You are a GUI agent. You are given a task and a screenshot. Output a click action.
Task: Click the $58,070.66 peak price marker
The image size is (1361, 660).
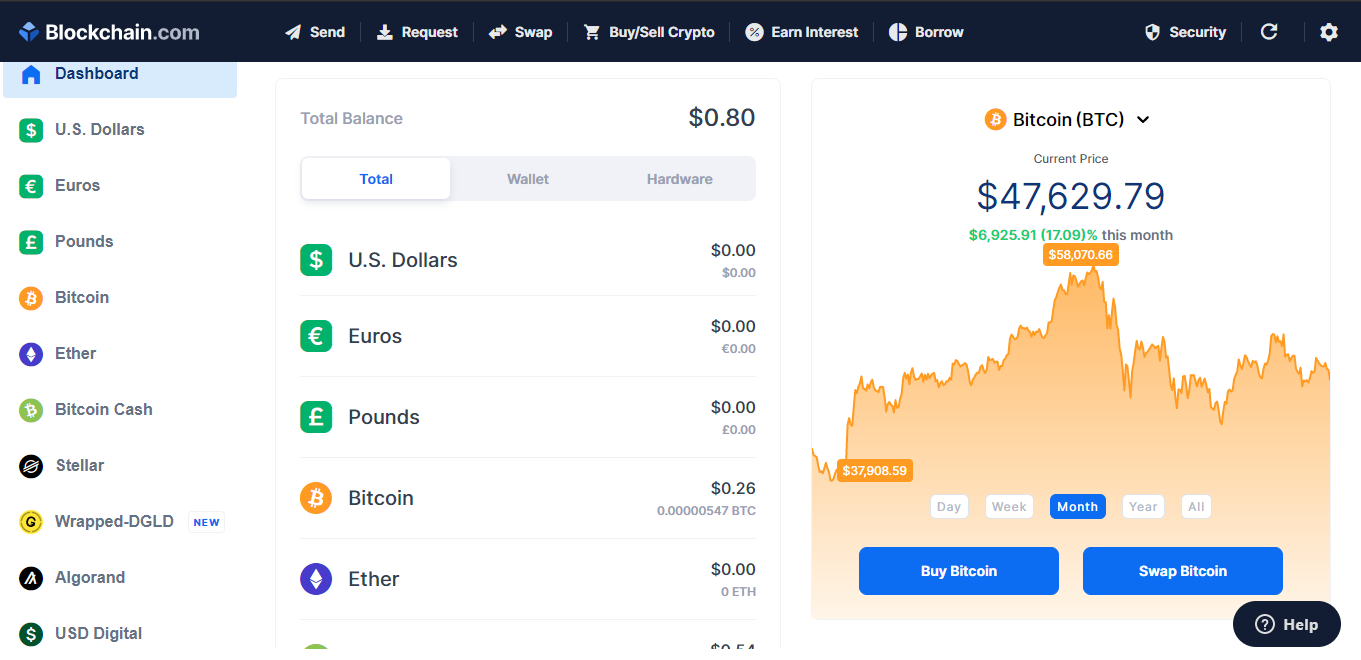[x=1080, y=255]
